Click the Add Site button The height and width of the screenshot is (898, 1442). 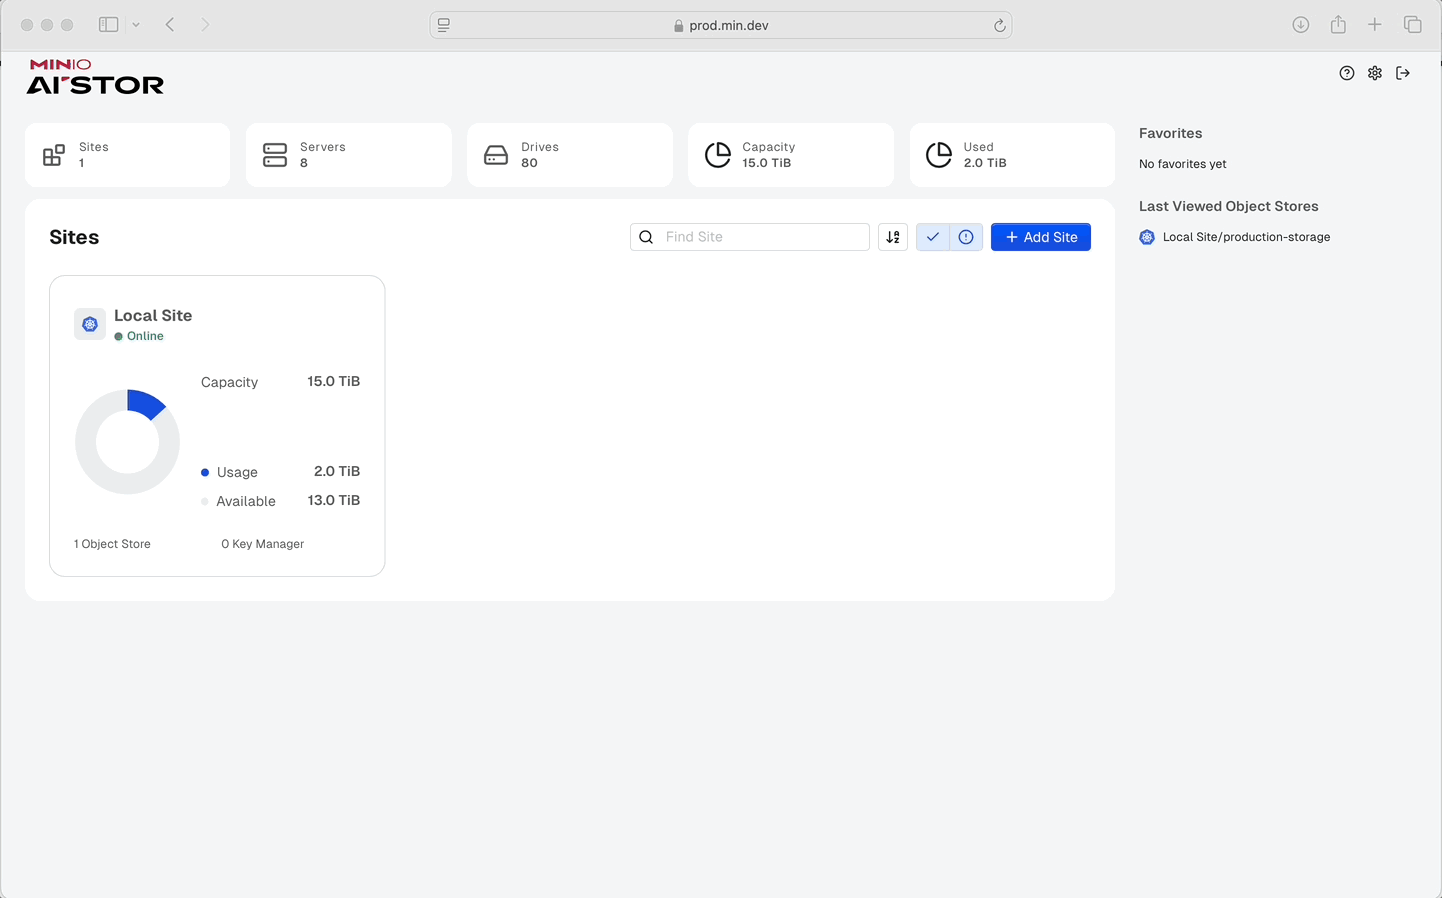[1040, 237]
